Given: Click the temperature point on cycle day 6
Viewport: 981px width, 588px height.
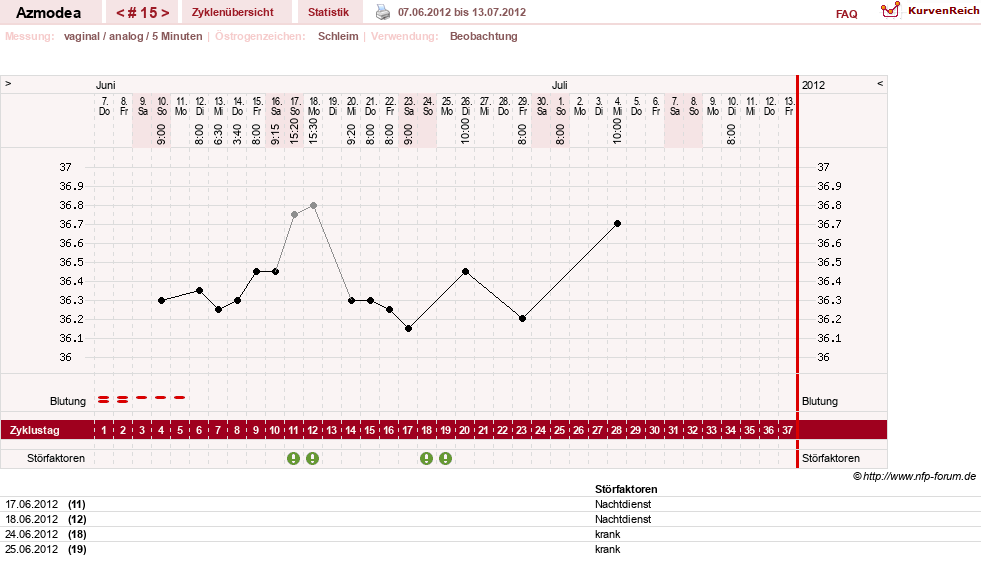Looking at the screenshot, I should click(x=200, y=290).
